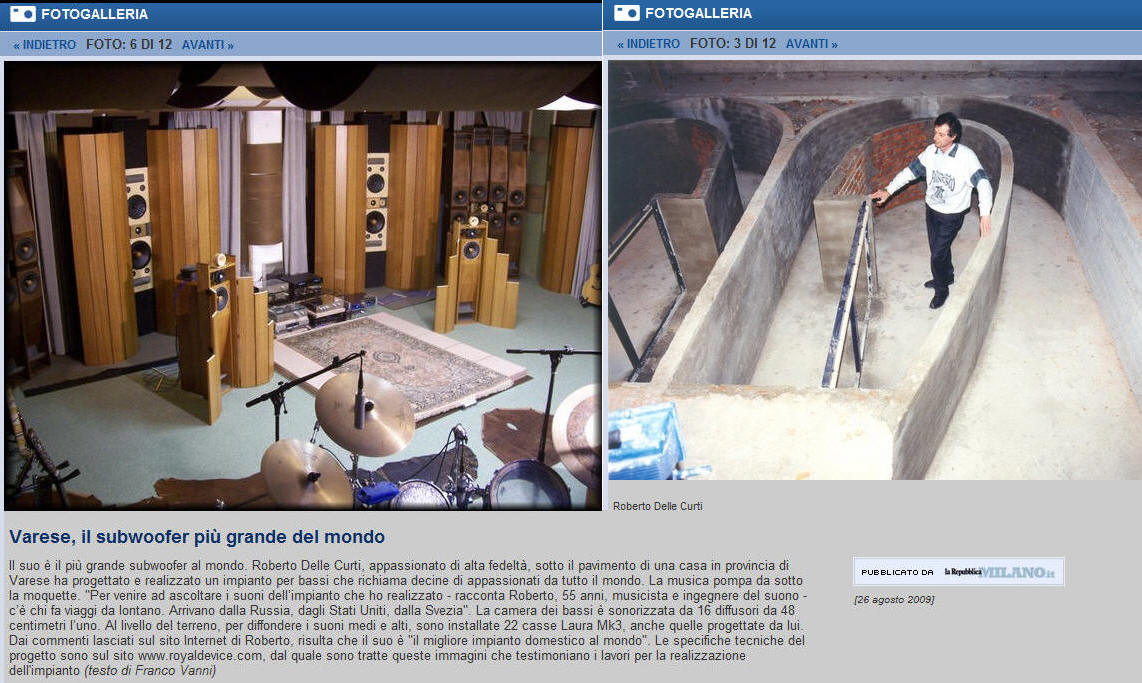This screenshot has width=1142, height=683.
Task: Click the Milano.it logo in published badge
Action: [1018, 572]
